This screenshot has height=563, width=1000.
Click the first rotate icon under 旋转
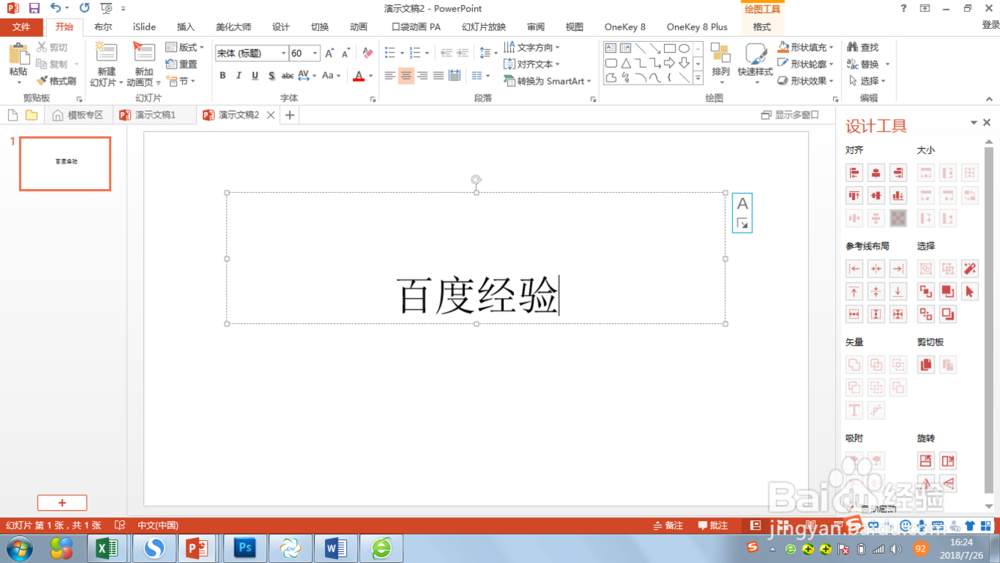coord(925,461)
